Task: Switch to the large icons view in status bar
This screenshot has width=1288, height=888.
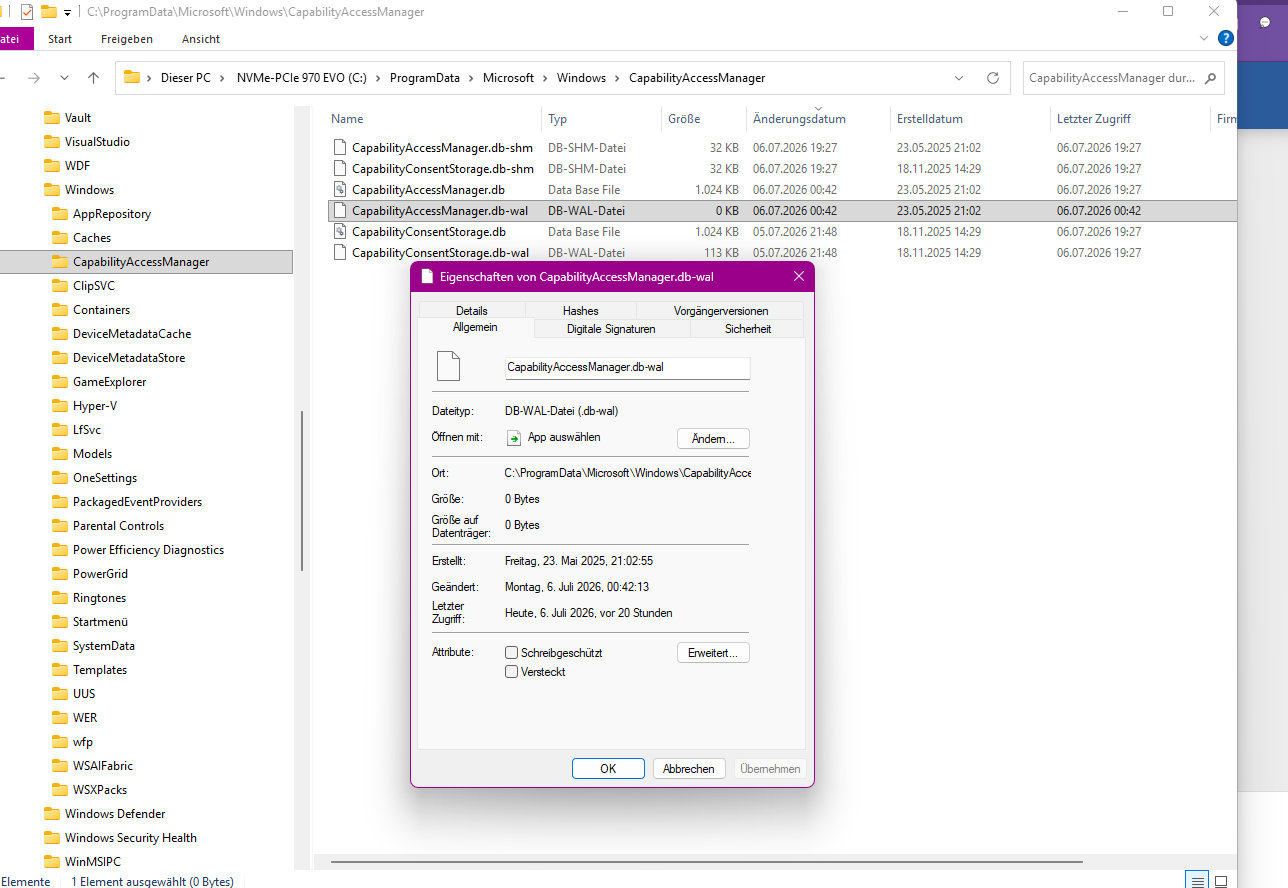Action: point(1221,881)
